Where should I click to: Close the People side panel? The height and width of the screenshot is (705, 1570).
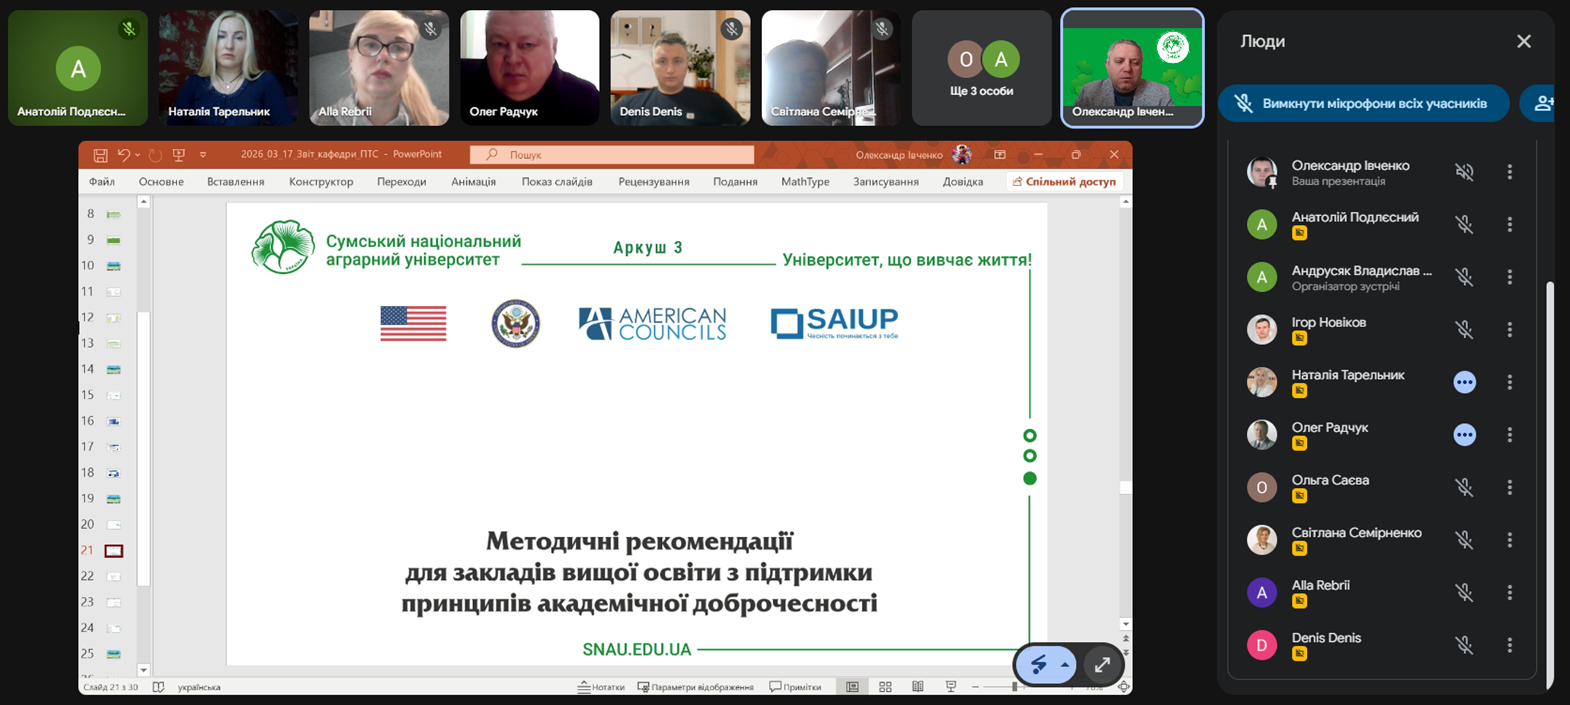click(1523, 41)
